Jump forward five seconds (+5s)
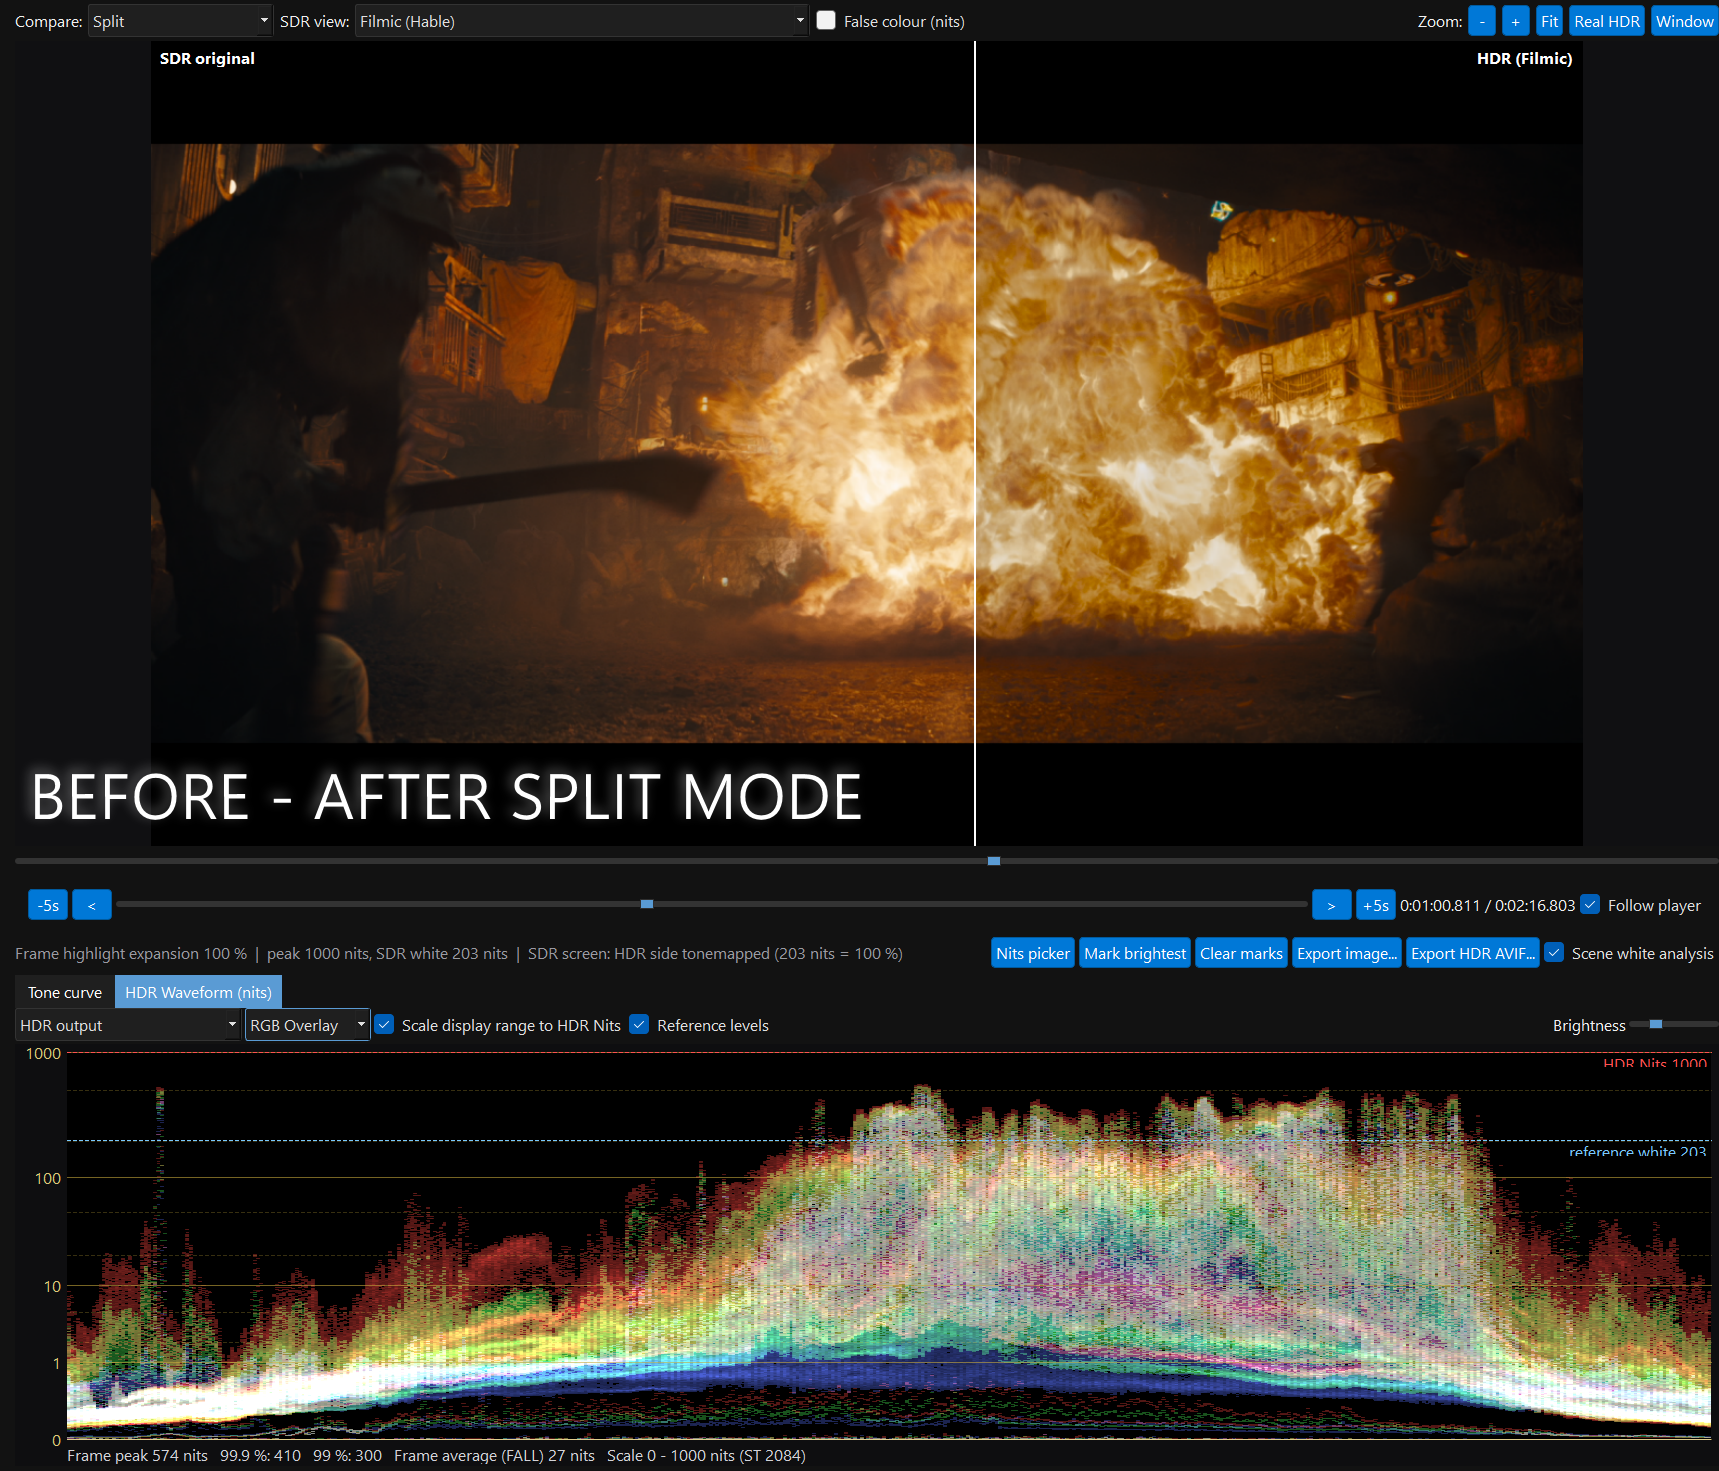 tap(1375, 905)
